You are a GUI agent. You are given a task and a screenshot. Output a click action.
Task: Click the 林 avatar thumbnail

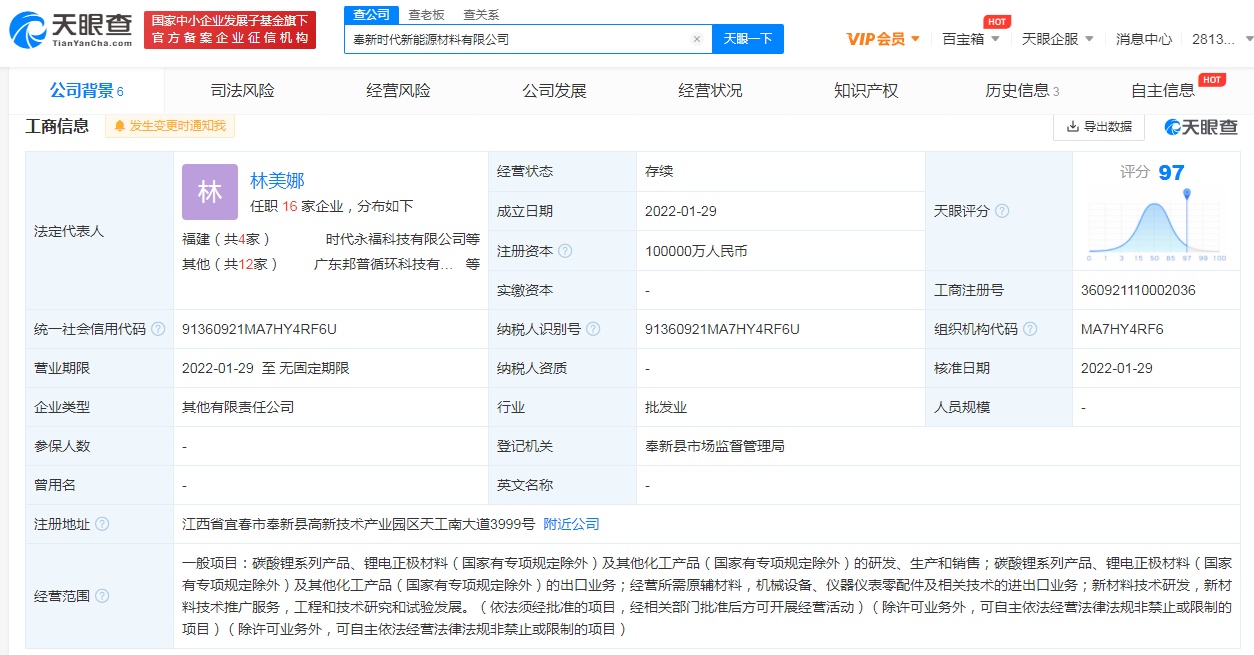coord(210,192)
